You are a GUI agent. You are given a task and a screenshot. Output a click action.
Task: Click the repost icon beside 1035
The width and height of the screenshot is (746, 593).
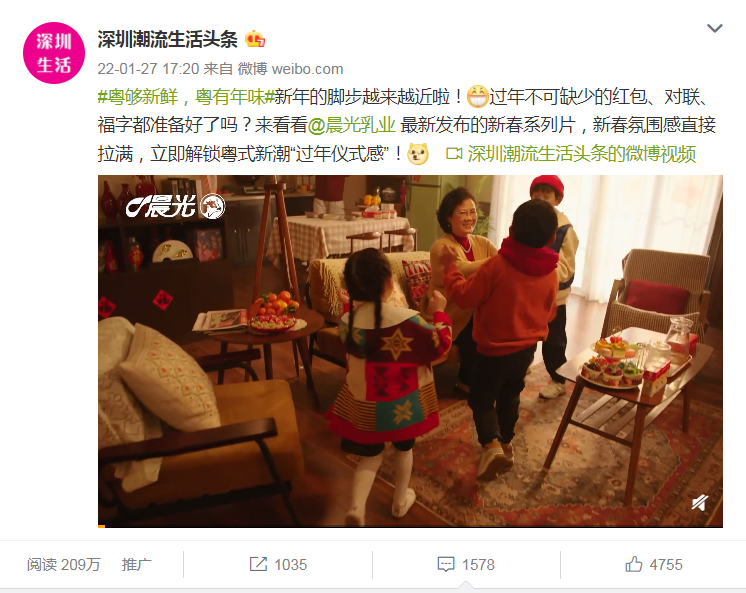pos(258,564)
